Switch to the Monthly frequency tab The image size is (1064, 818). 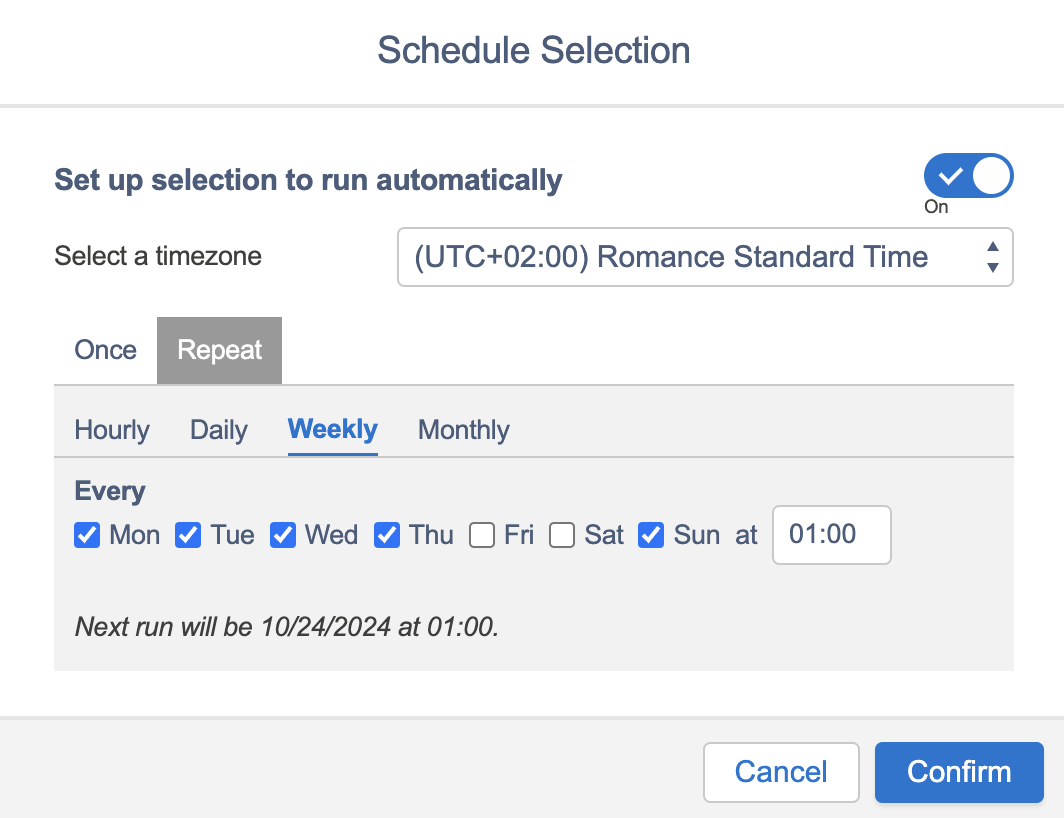click(x=463, y=430)
